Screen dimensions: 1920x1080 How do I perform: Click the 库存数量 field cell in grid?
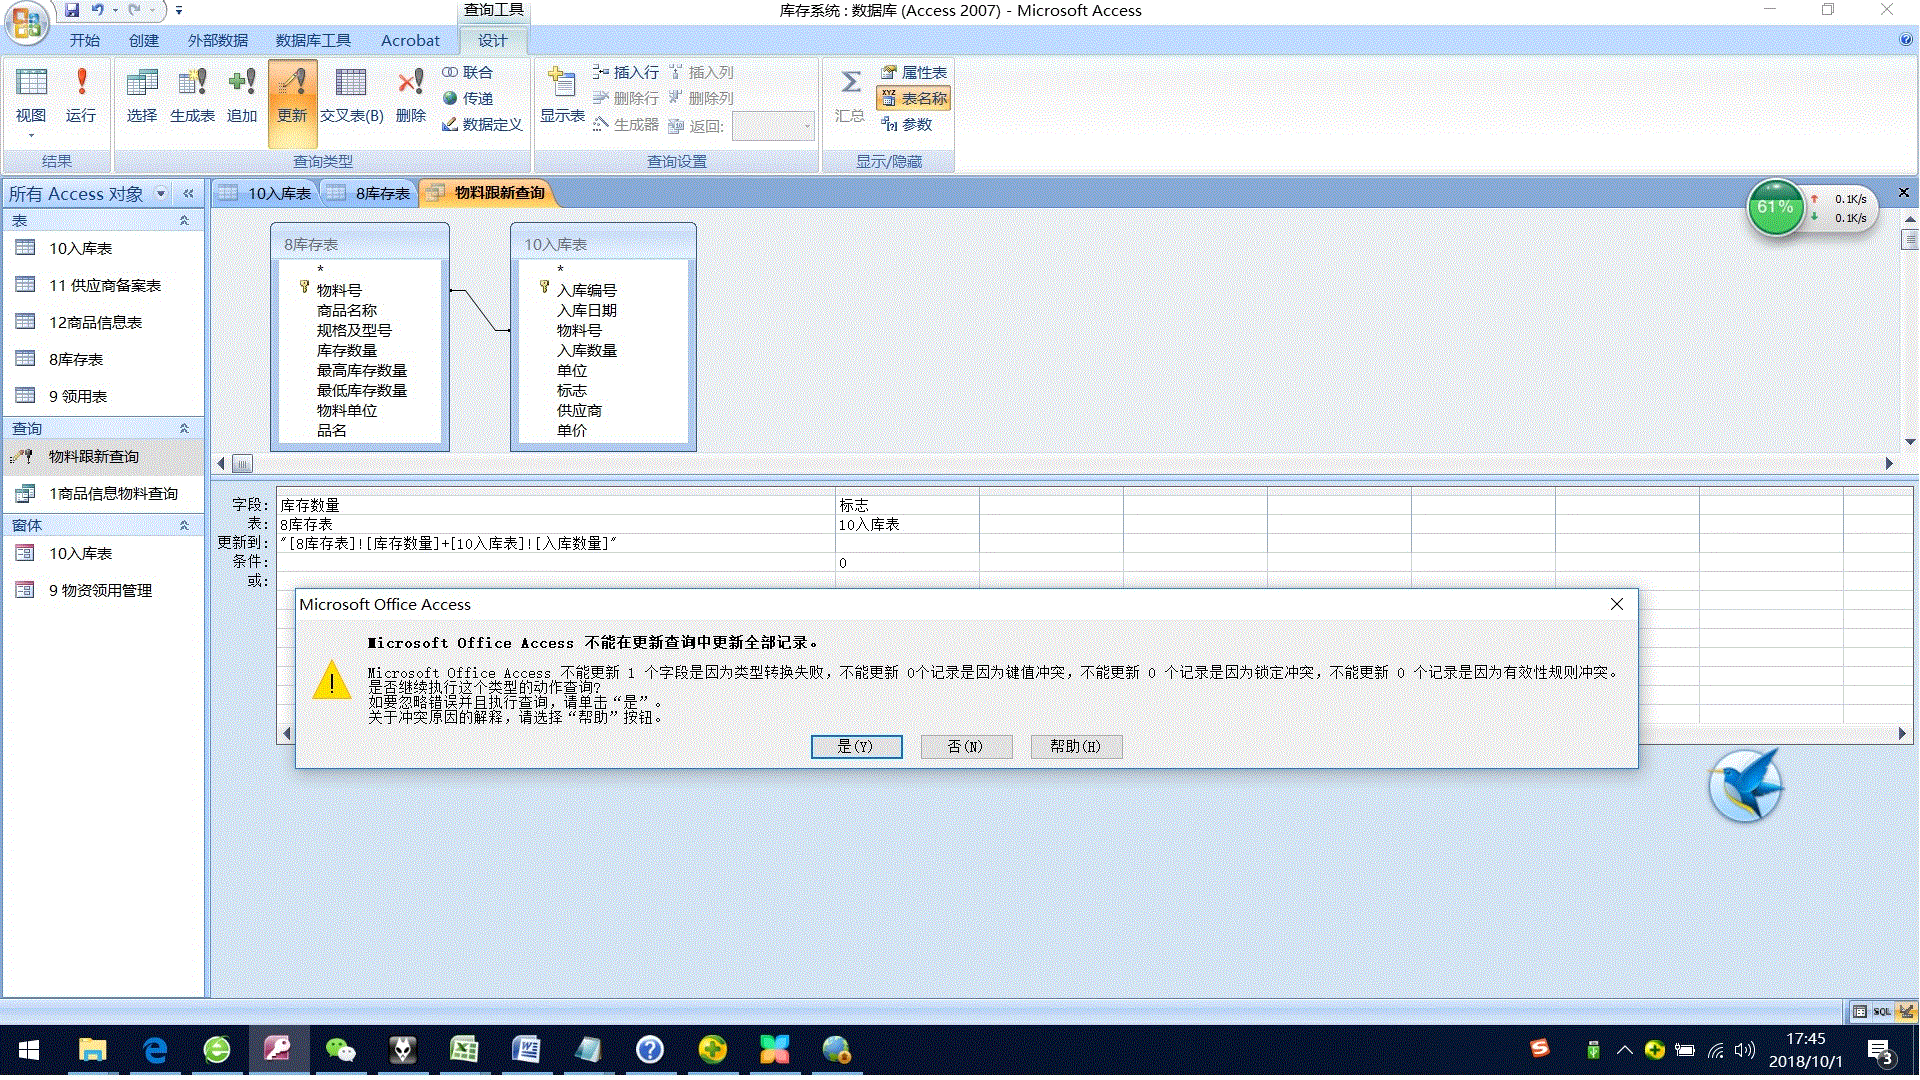click(x=556, y=505)
